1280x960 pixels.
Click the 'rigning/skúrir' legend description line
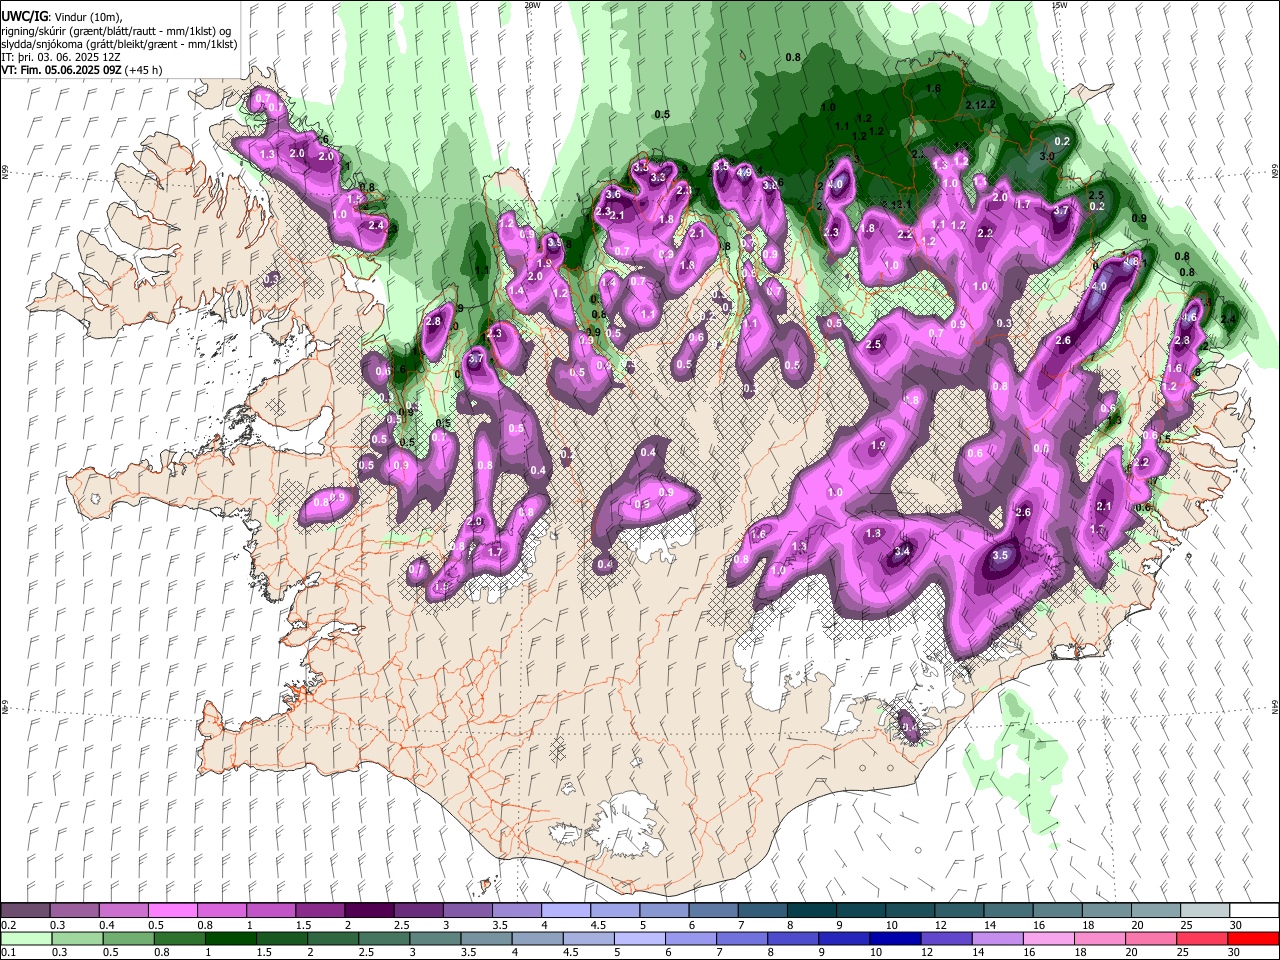point(116,30)
